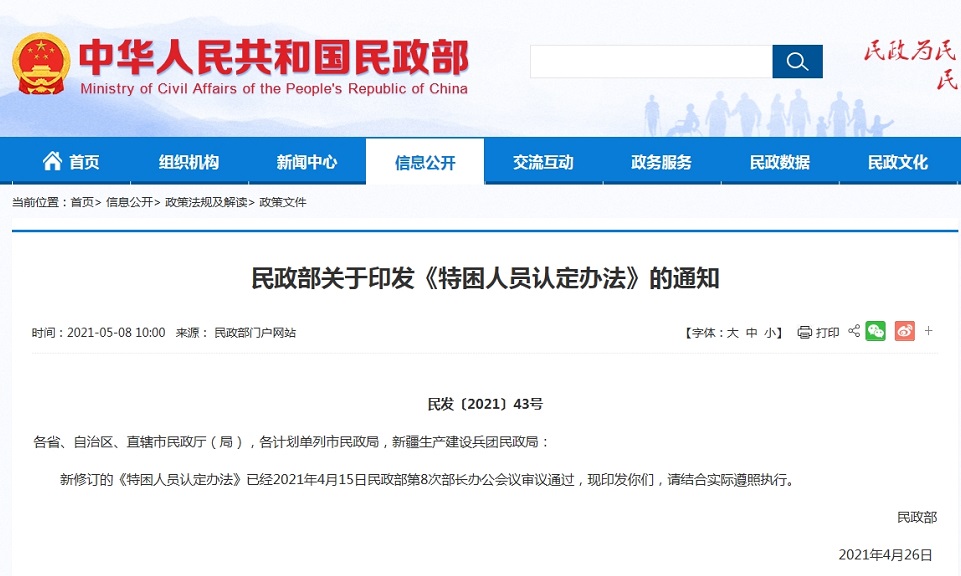Click the printer icon beside 打印
Viewport: 961px width, 576px height.
click(804, 333)
